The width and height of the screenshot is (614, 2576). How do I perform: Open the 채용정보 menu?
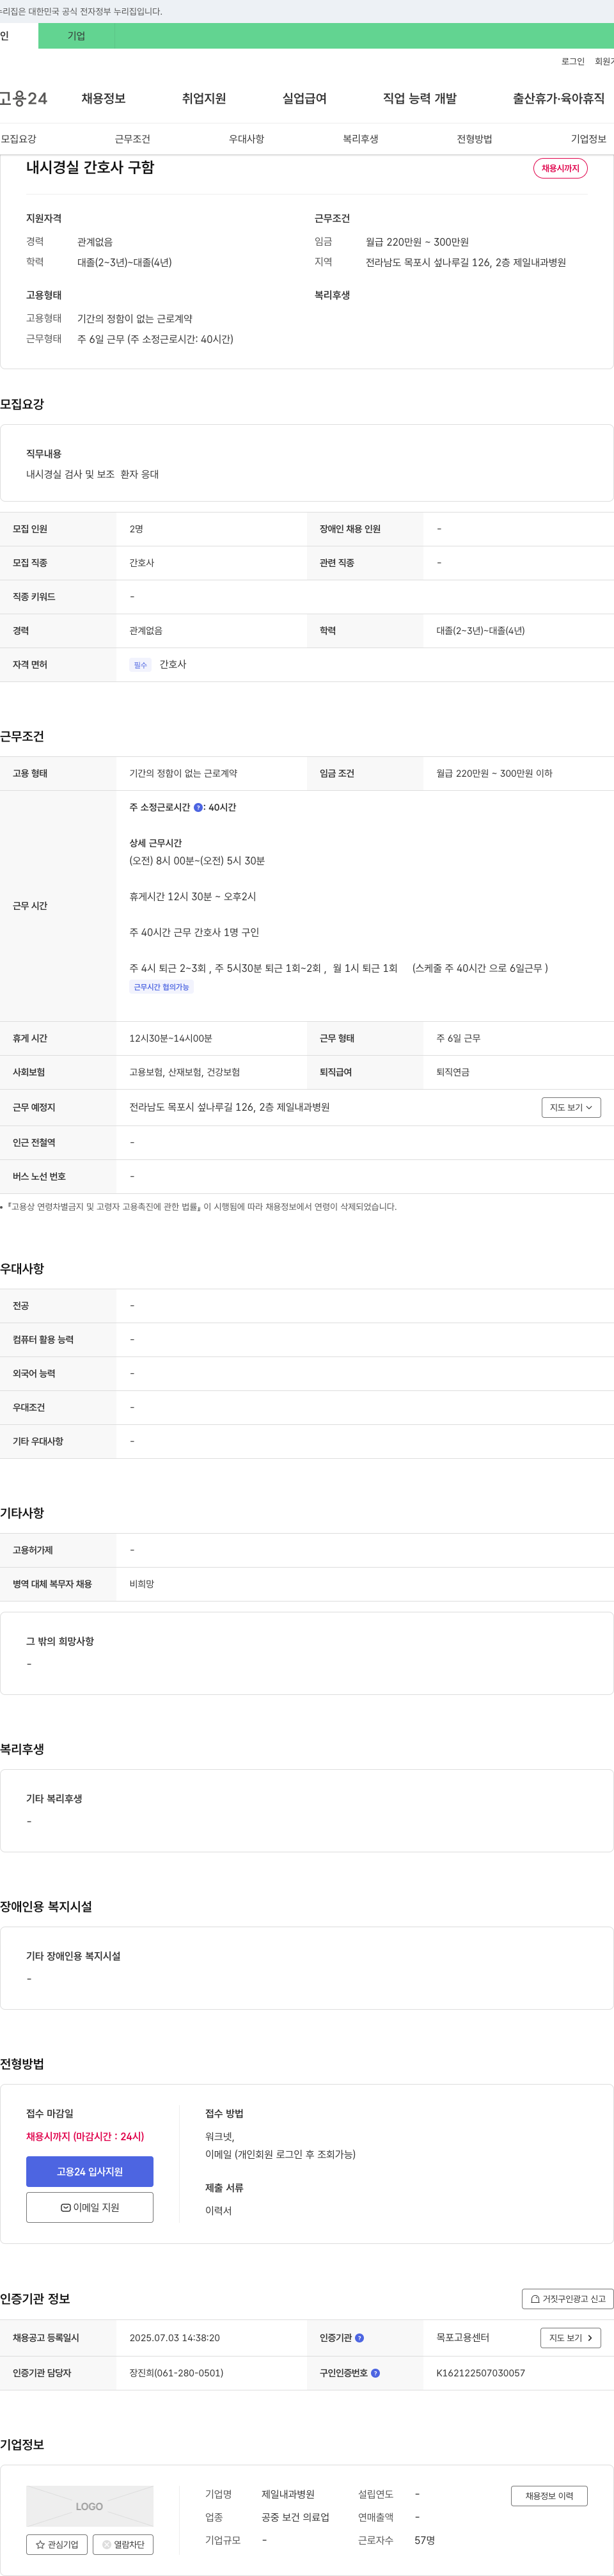pos(103,98)
